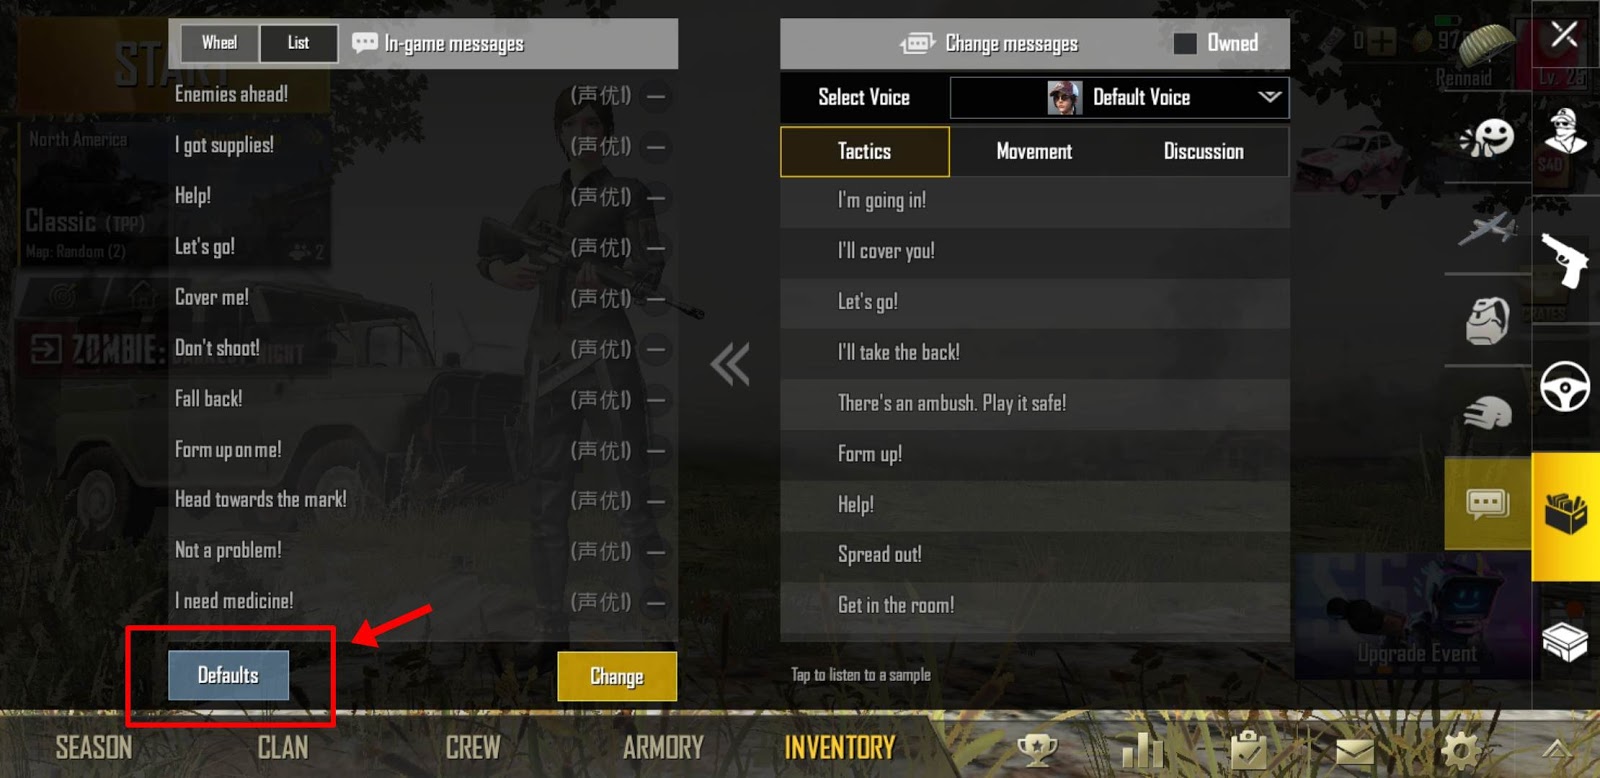Switch to the Movement tab
The image size is (1600, 778).
[1034, 151]
